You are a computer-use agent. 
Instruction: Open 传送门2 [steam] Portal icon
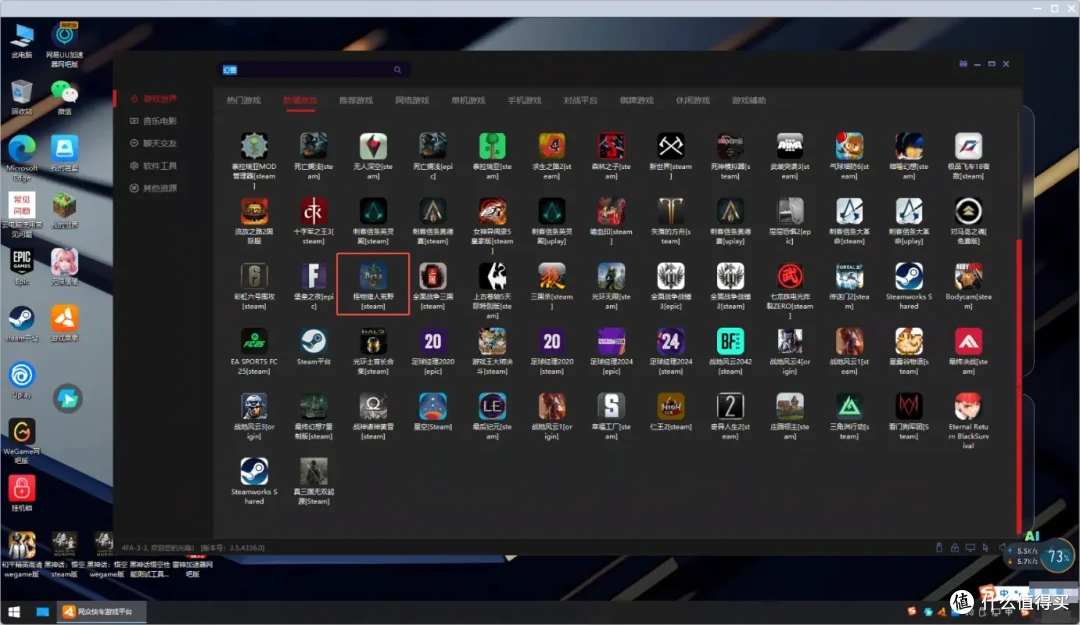(x=849, y=276)
